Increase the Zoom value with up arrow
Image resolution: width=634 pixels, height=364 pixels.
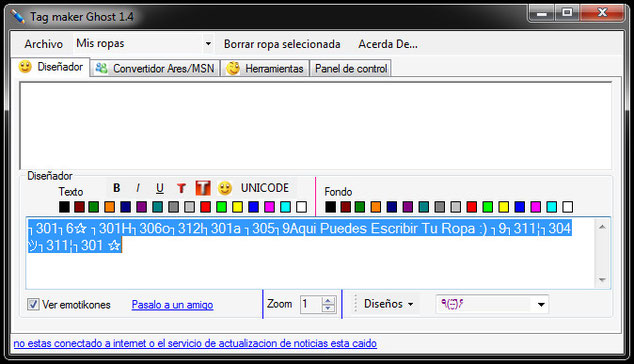coord(328,301)
